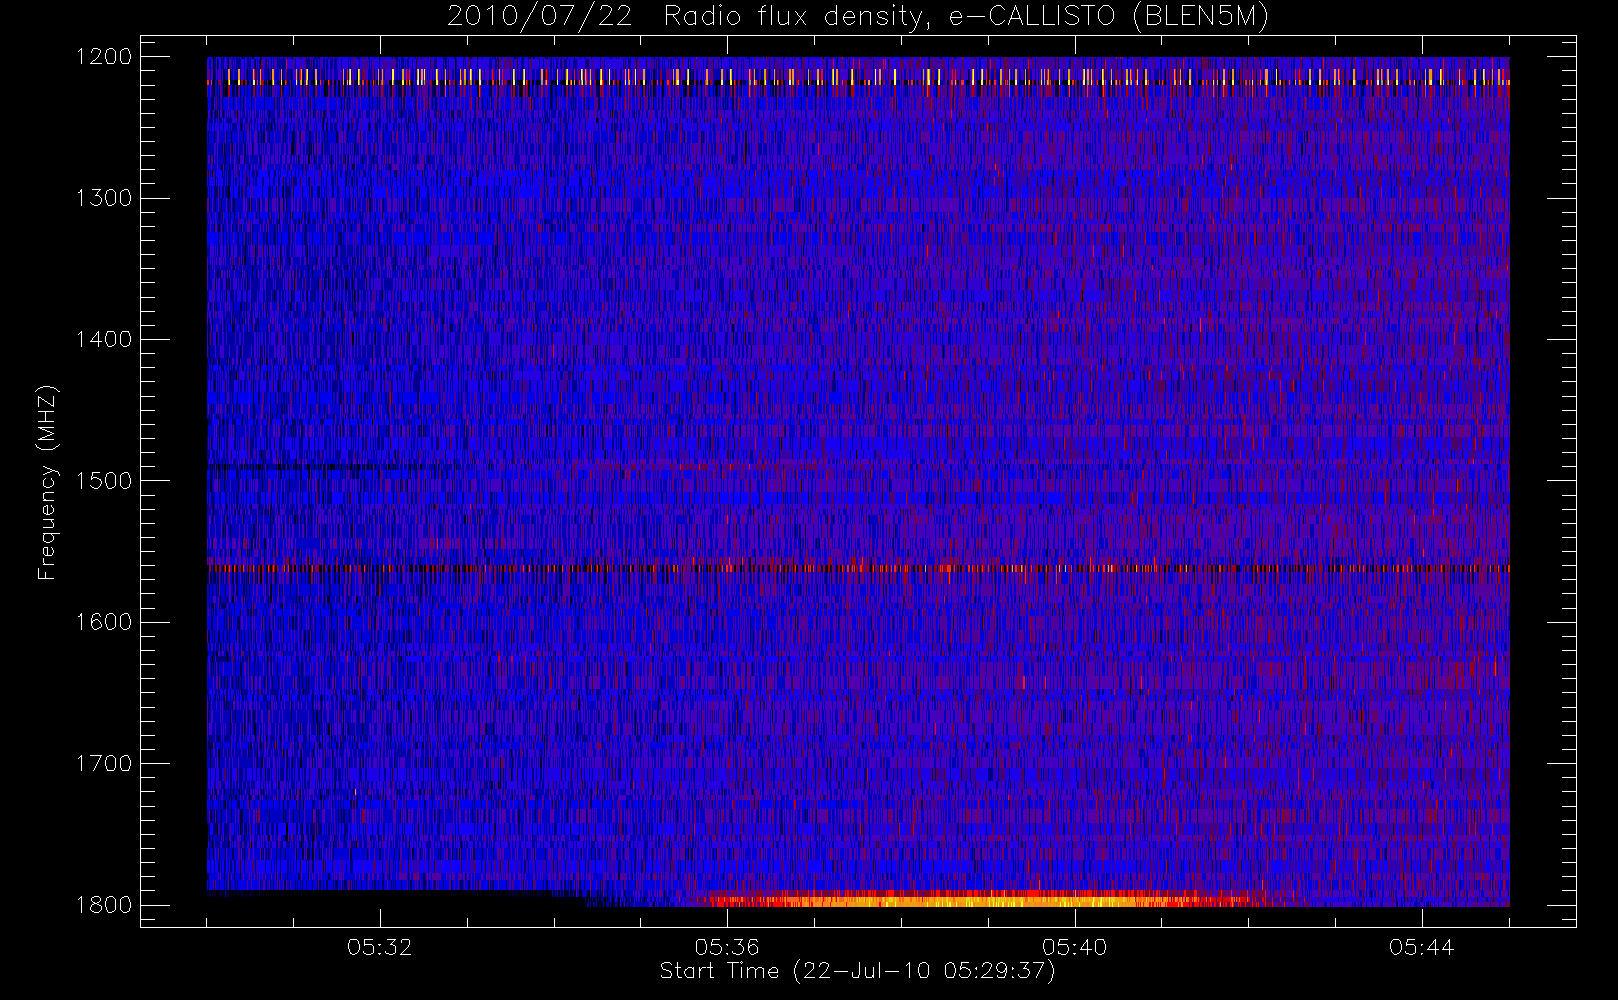The width and height of the screenshot is (1618, 1000).
Task: Click the 05:36 time tick label
Action: click(727, 947)
